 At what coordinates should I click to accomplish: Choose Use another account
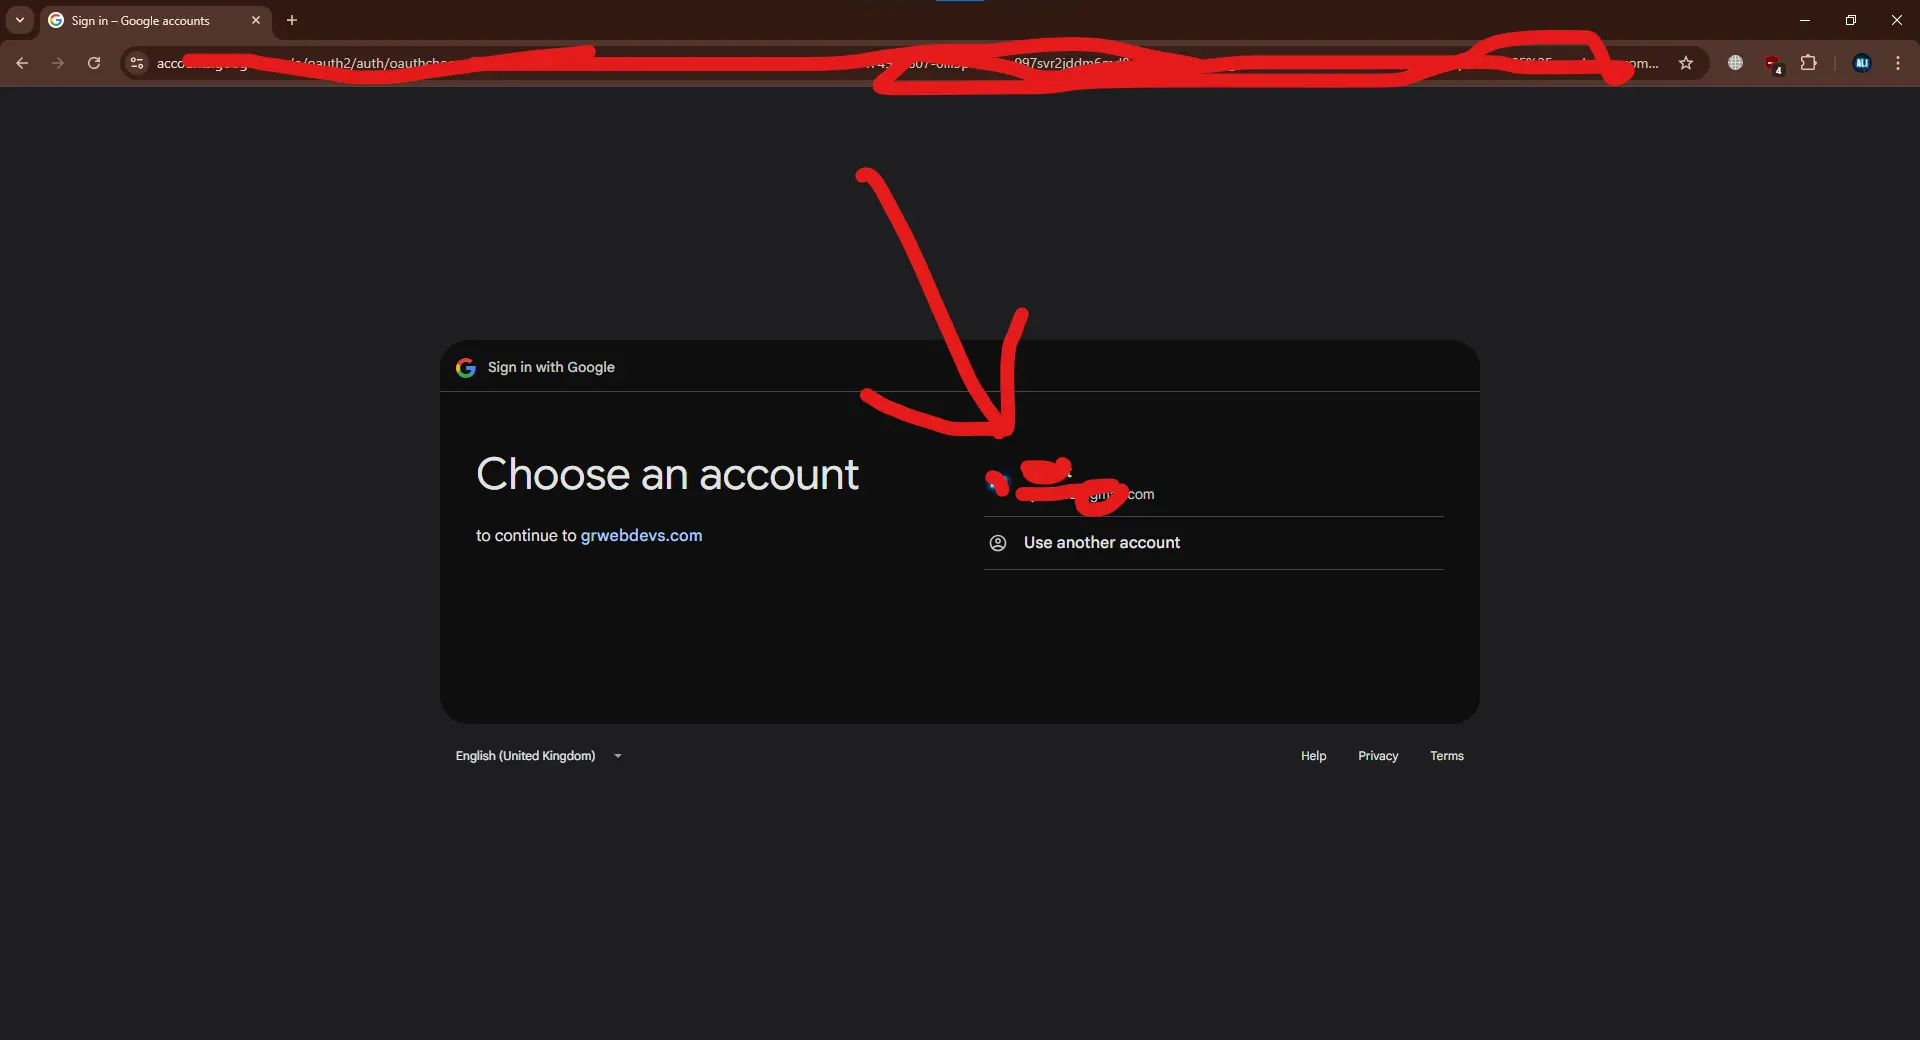1213,543
